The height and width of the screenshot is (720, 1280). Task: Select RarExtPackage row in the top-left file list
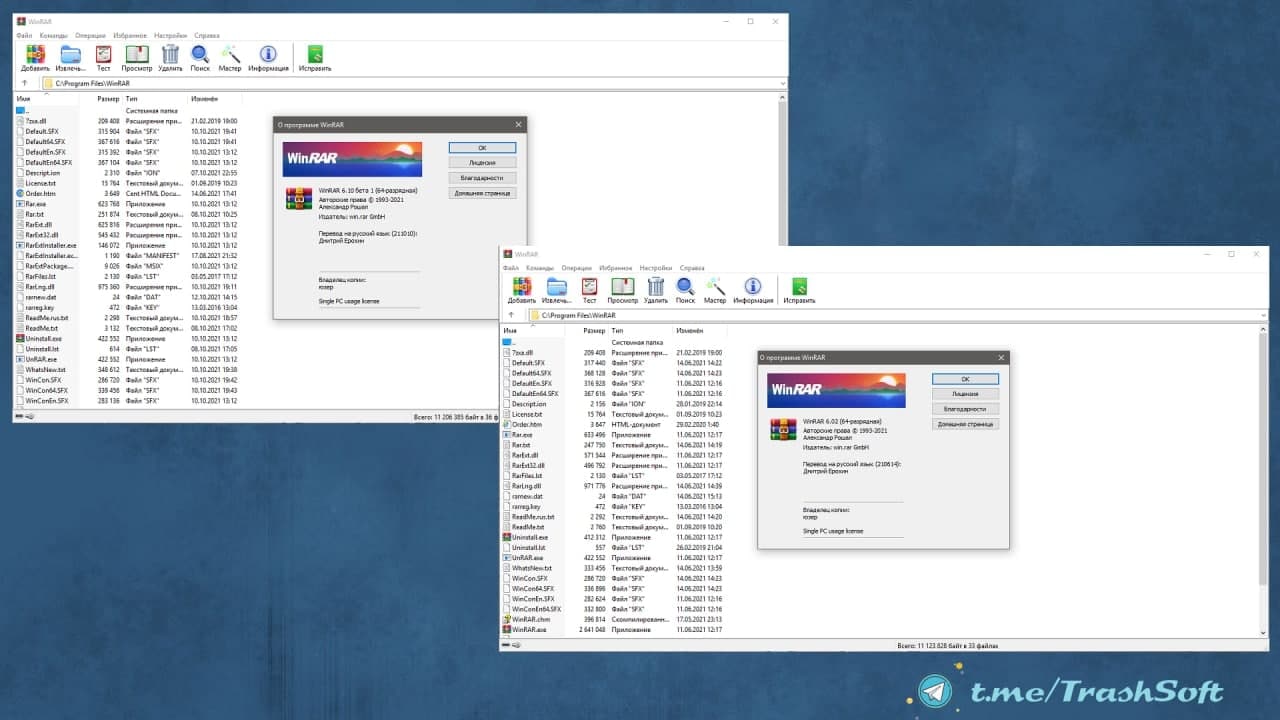coord(128,266)
